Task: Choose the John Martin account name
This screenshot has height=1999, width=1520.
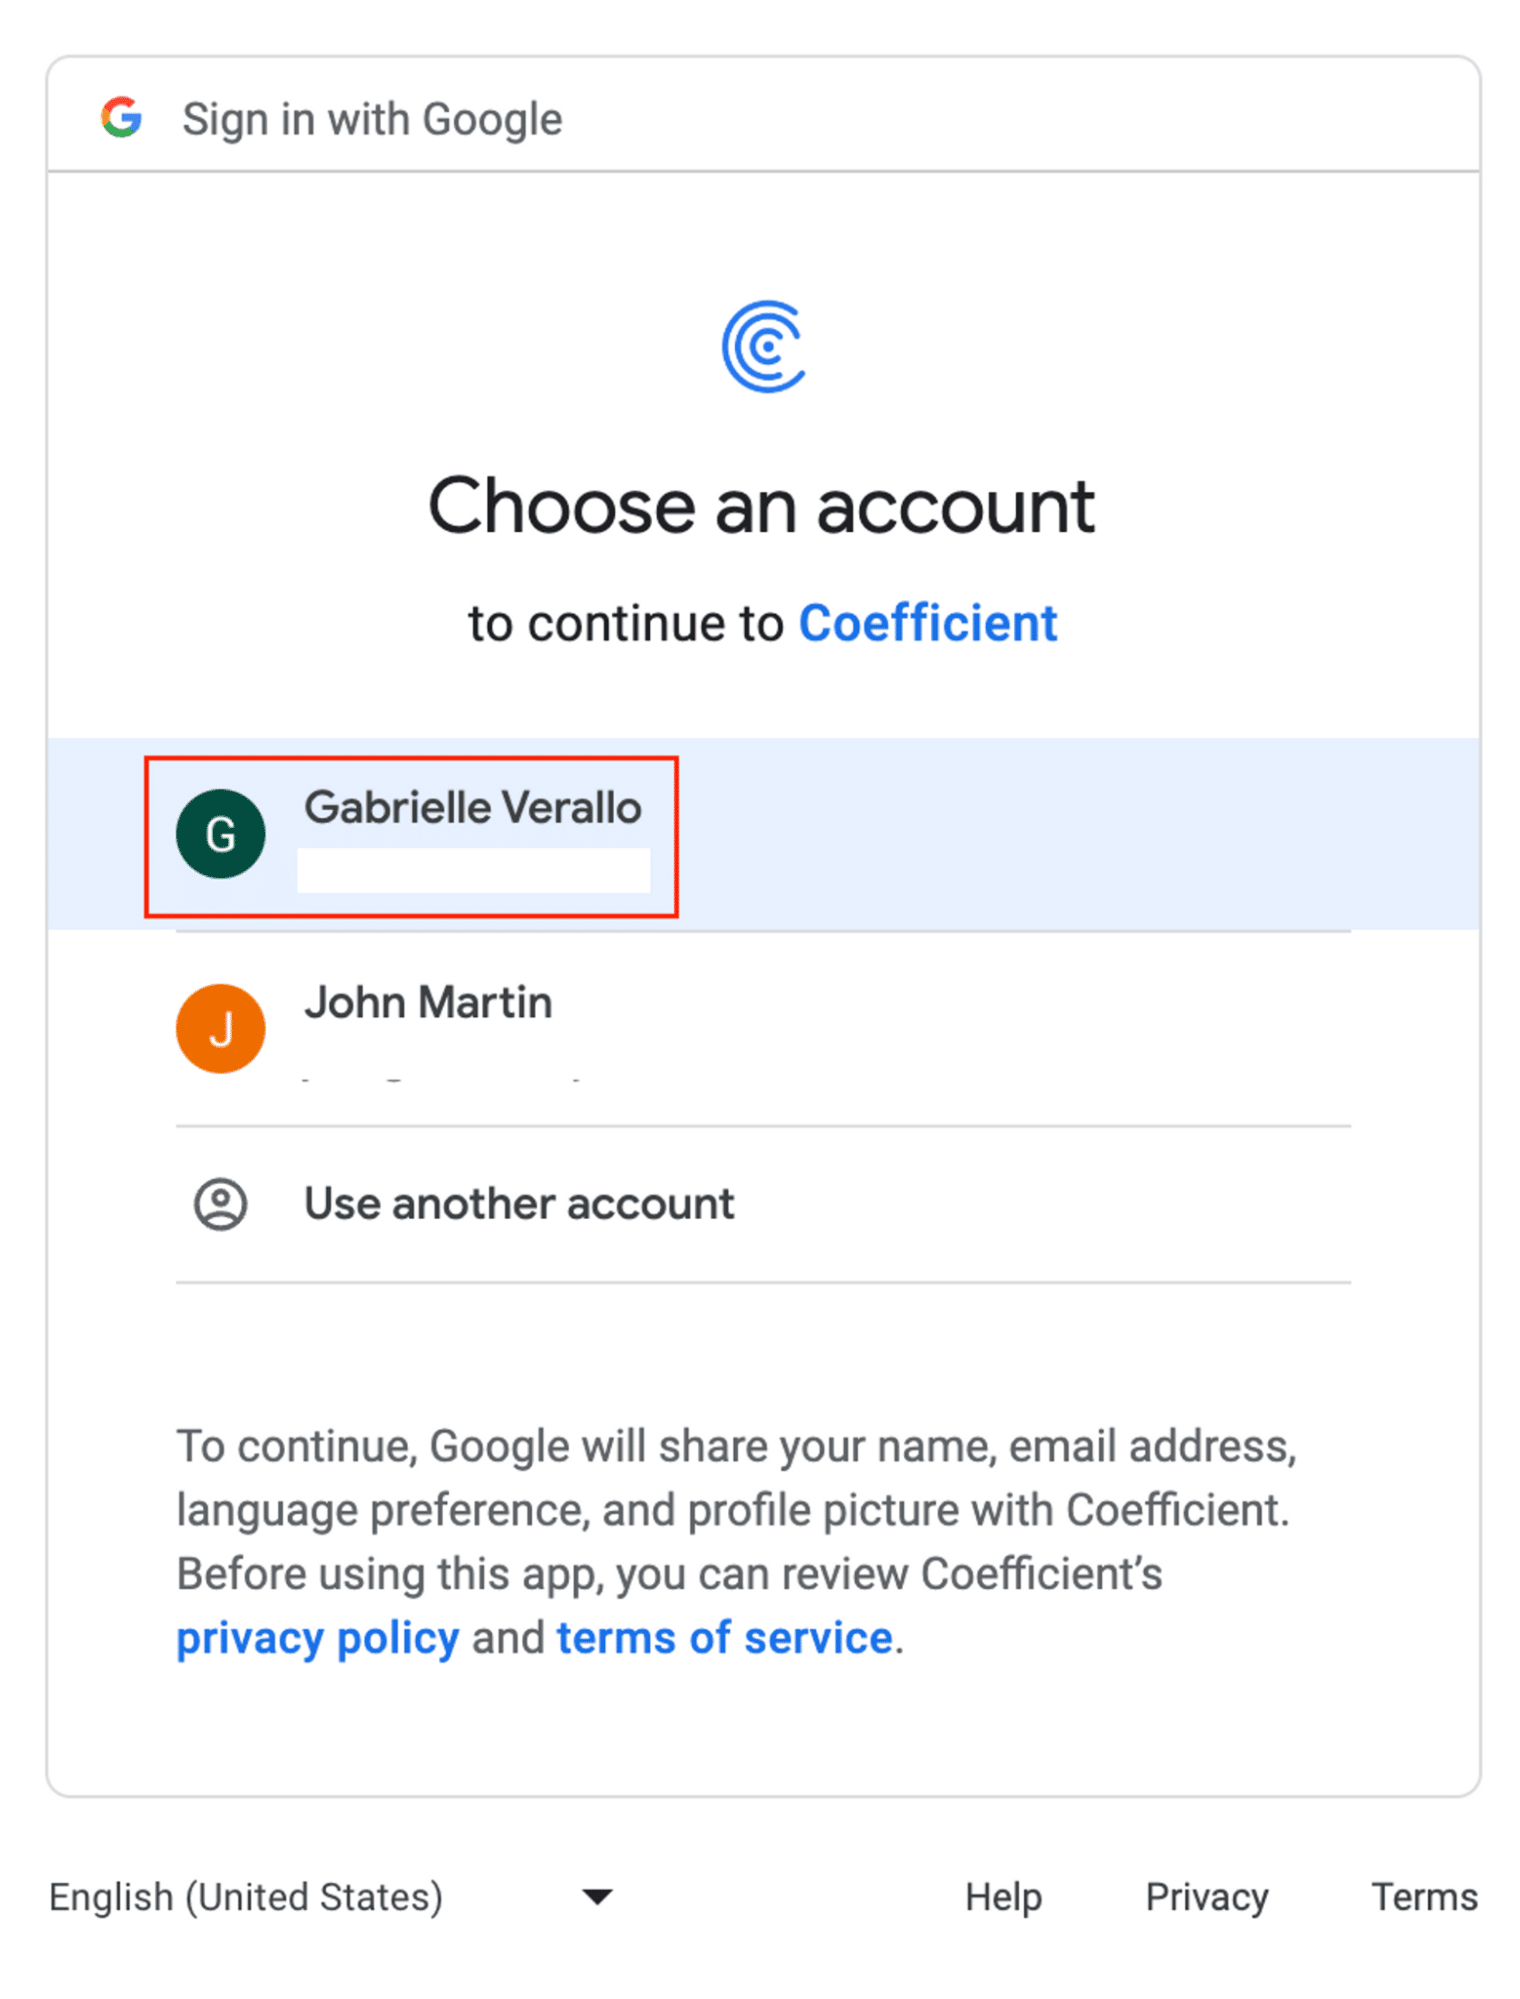Action: 428,1002
